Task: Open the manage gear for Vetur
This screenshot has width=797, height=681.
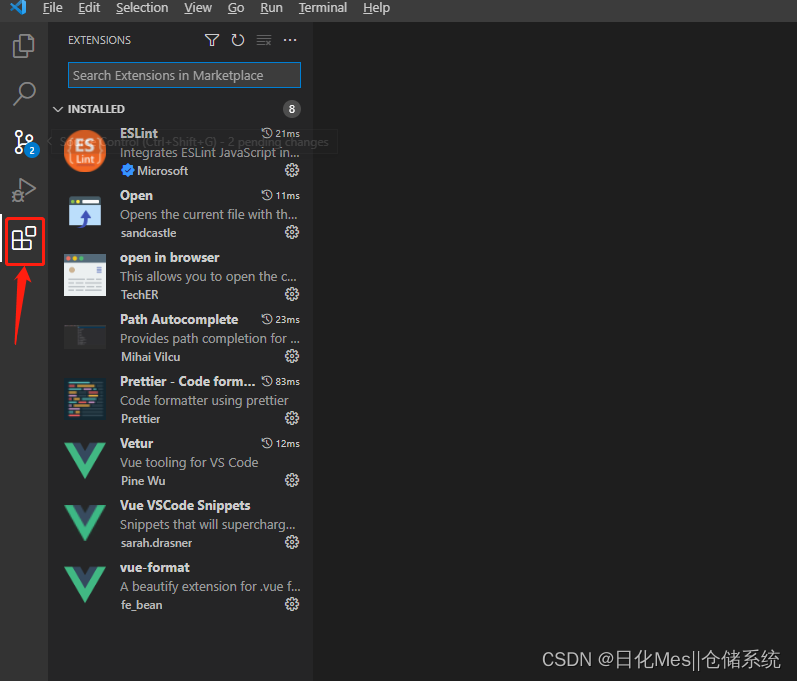Action: (292, 480)
